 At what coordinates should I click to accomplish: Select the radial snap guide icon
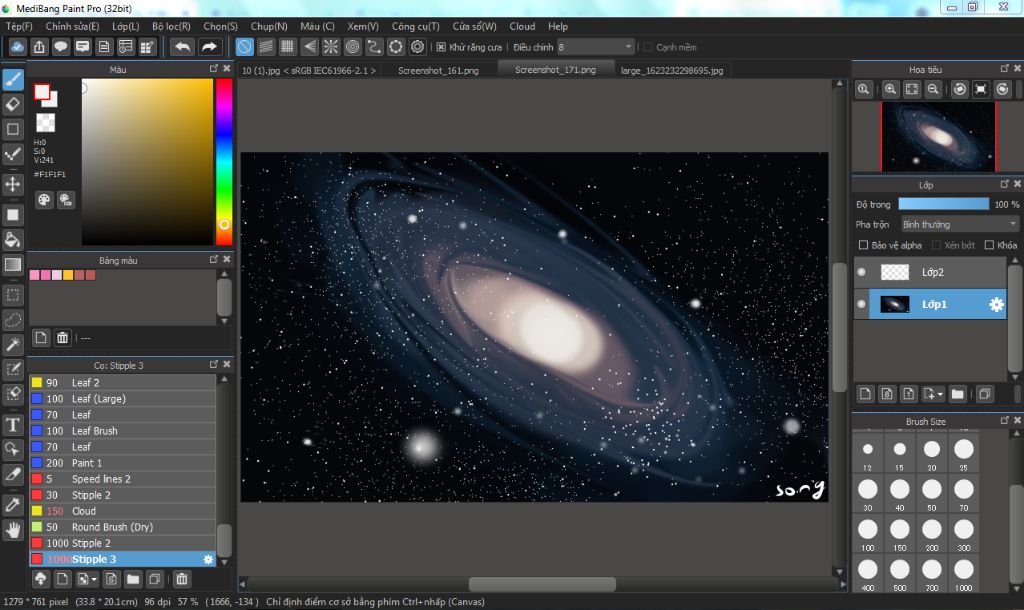click(x=331, y=47)
